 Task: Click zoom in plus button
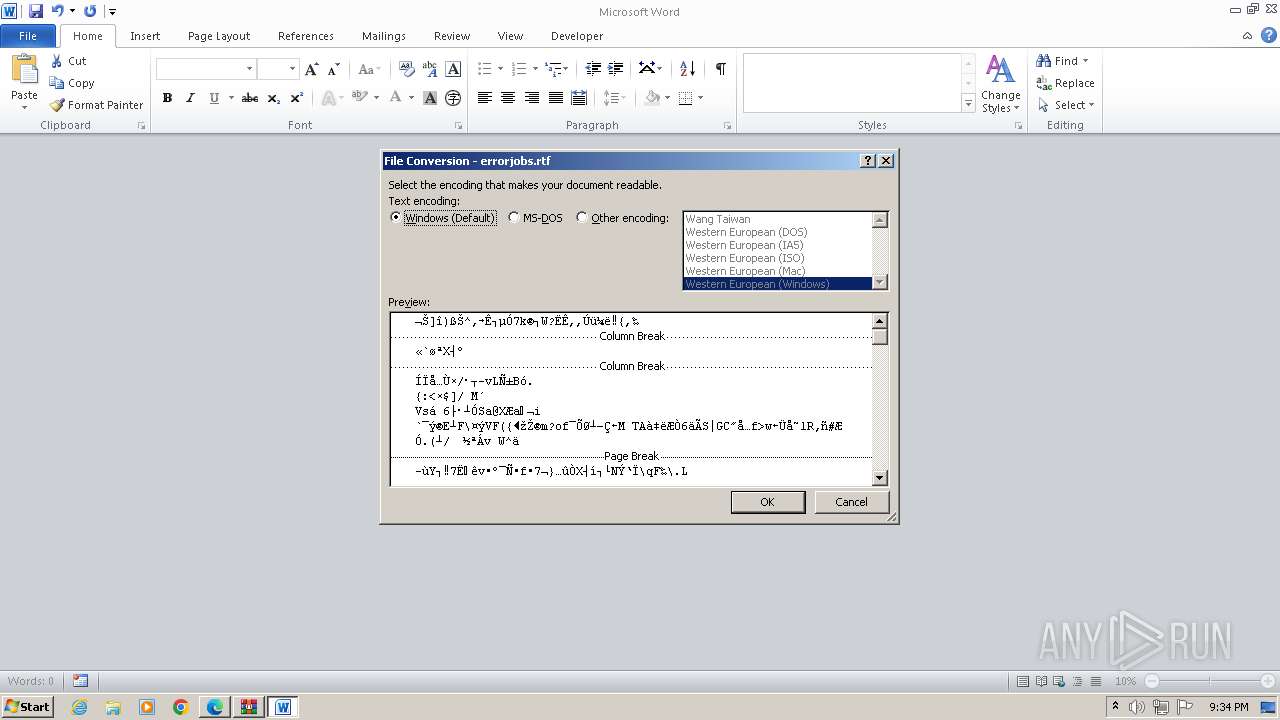click(x=1267, y=681)
